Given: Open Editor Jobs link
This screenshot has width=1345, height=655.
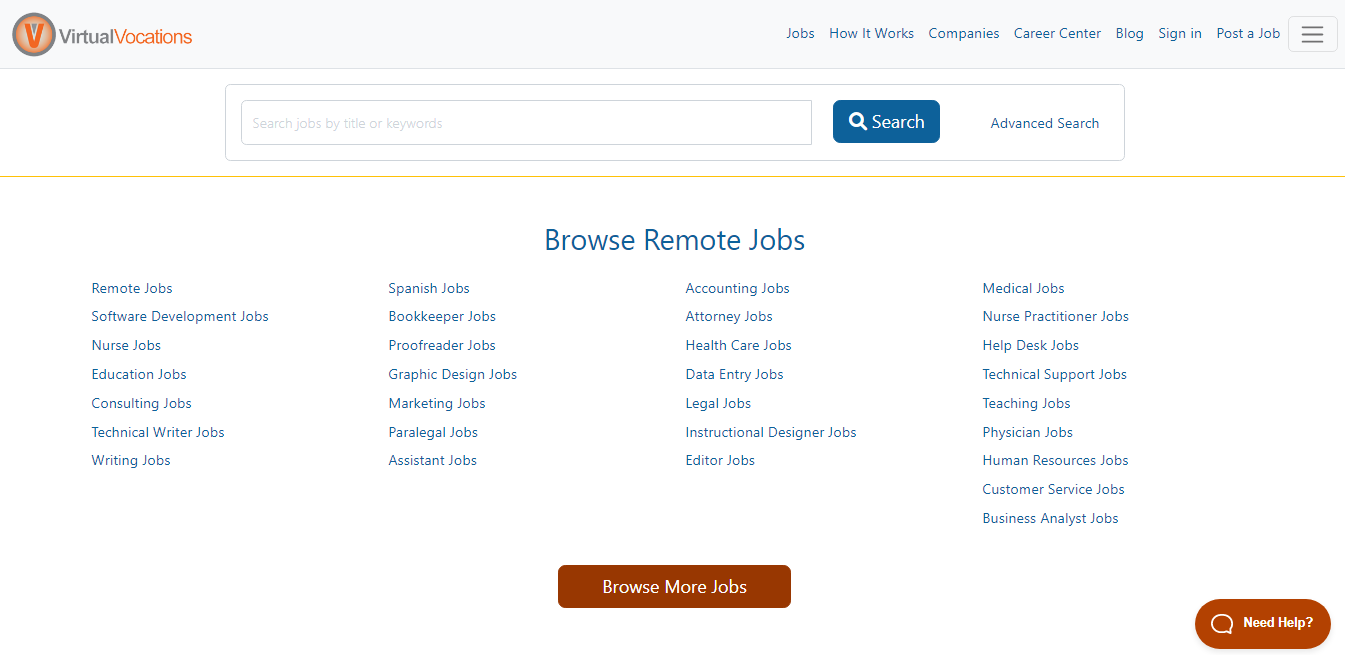Looking at the screenshot, I should pyautogui.click(x=720, y=460).
